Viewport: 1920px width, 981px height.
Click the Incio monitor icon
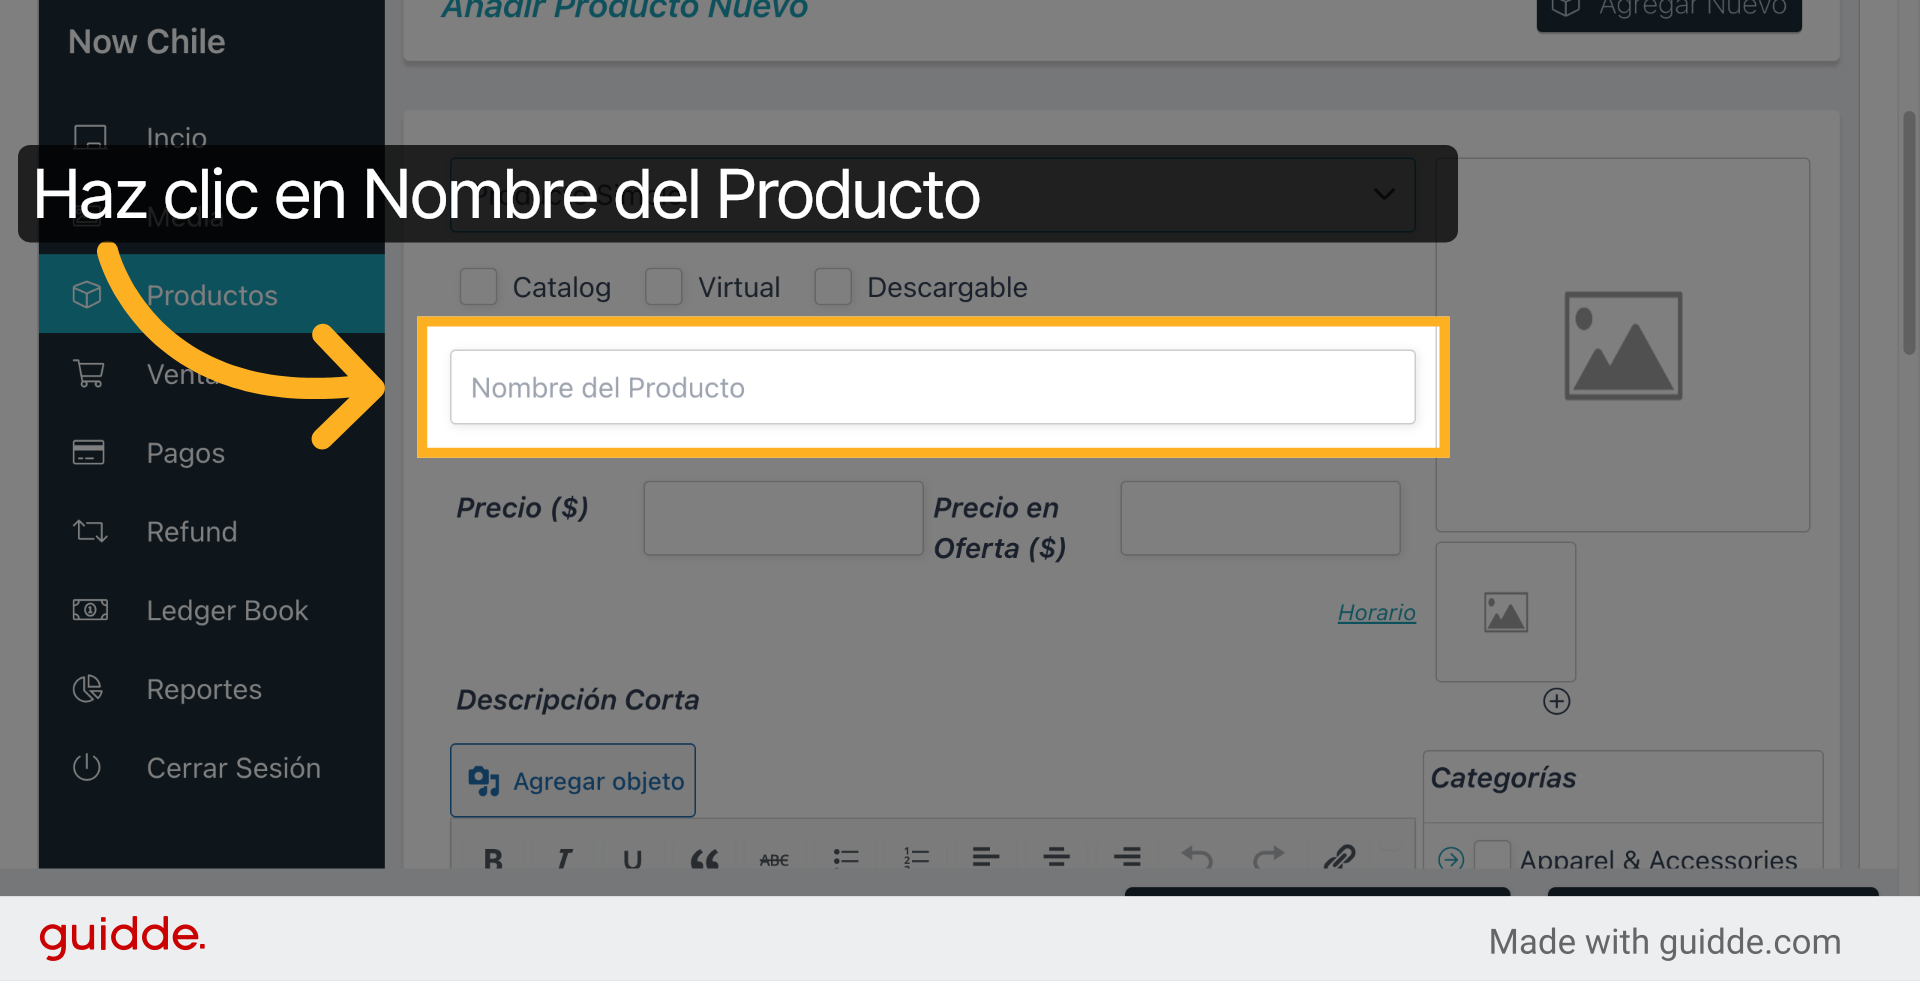pyautogui.click(x=90, y=137)
